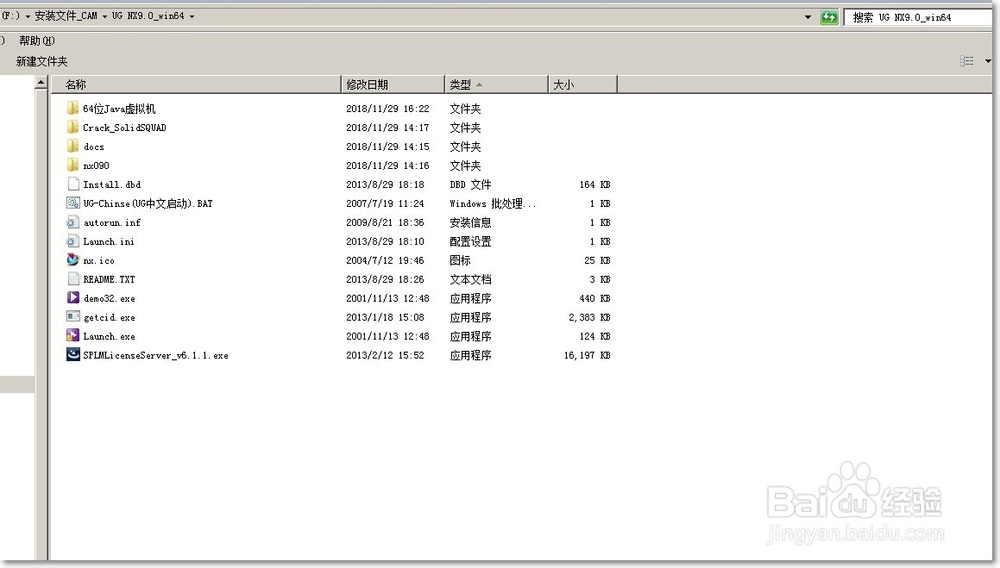
Task: Select the getcid.exe application icon
Action: 73,317
